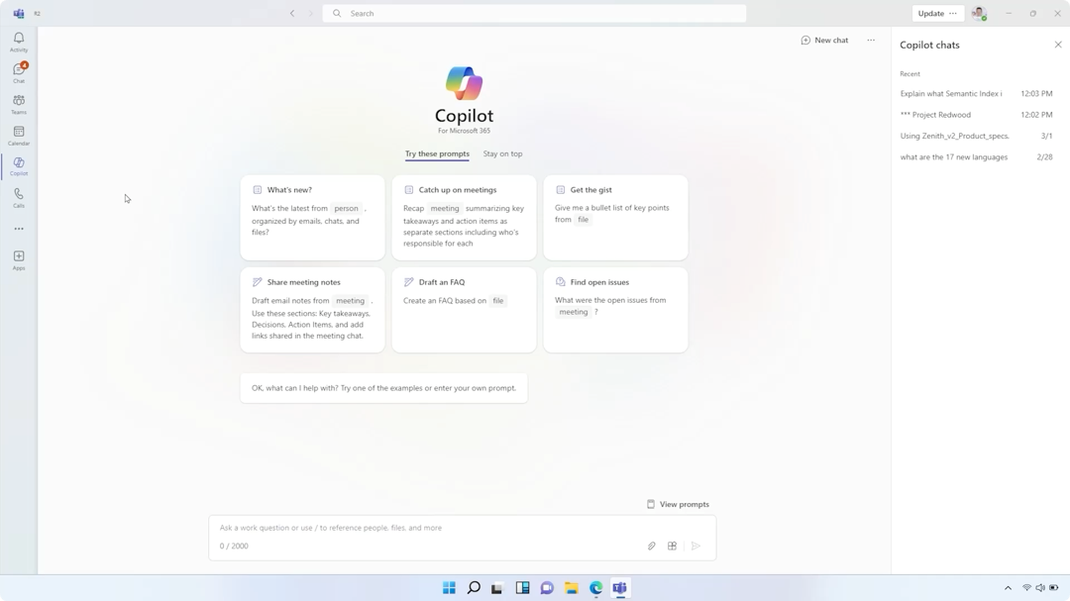Select 'Share meeting notes' prompt card
Viewport: 1070px width, 601px height.
(x=313, y=310)
